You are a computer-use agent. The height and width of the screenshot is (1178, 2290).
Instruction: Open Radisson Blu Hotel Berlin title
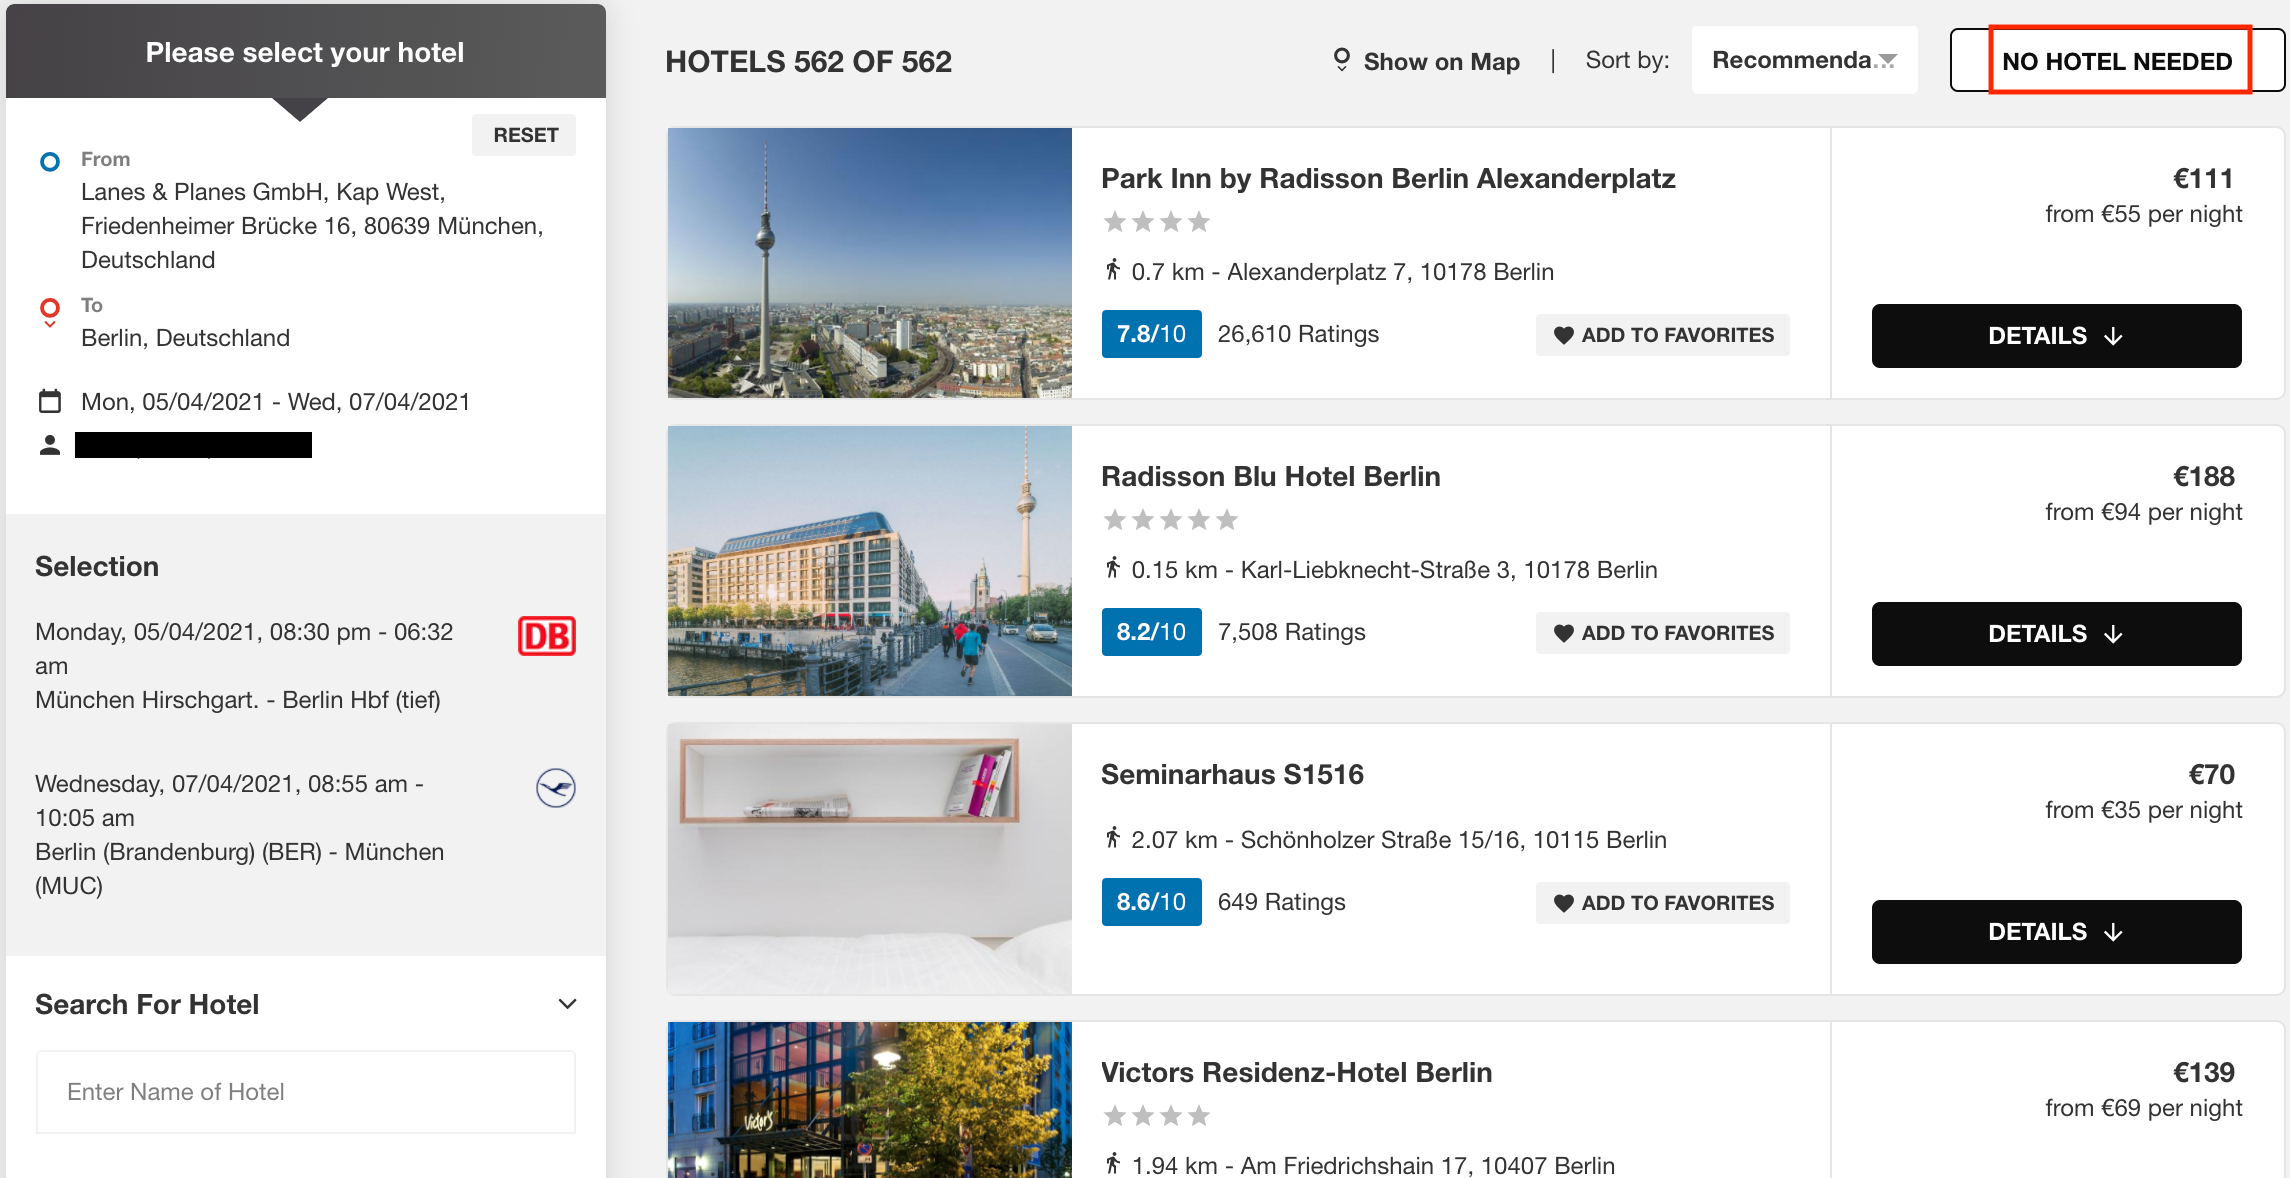tap(1270, 476)
